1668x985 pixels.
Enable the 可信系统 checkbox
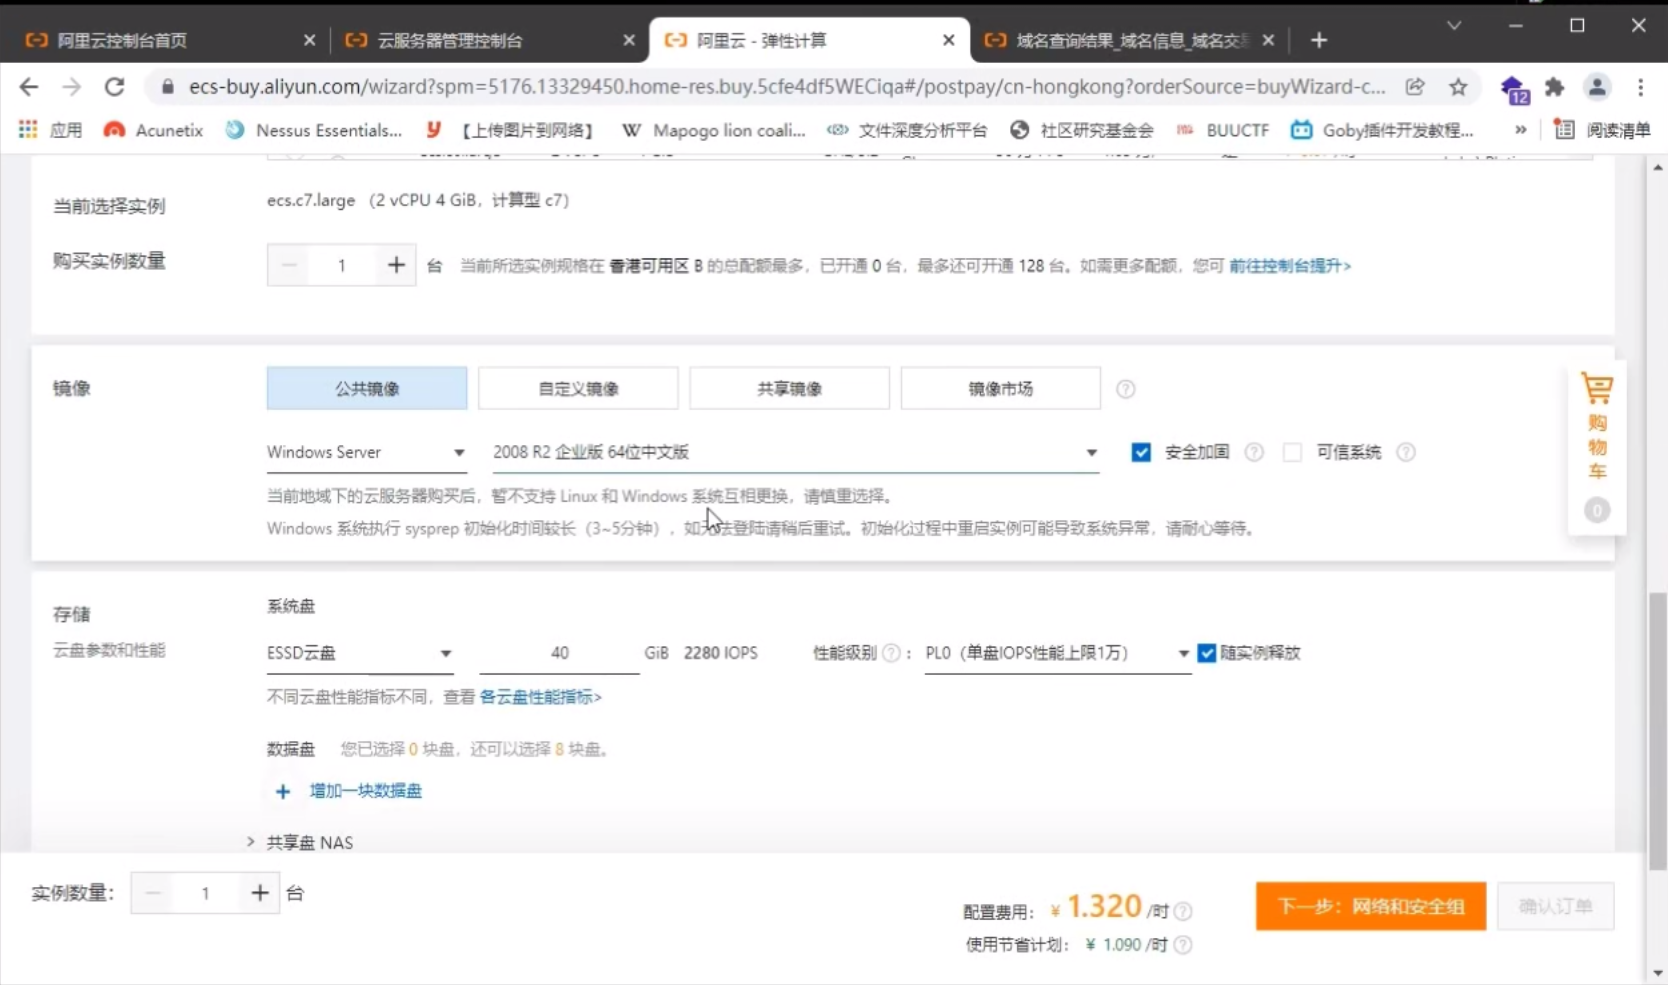click(x=1293, y=452)
